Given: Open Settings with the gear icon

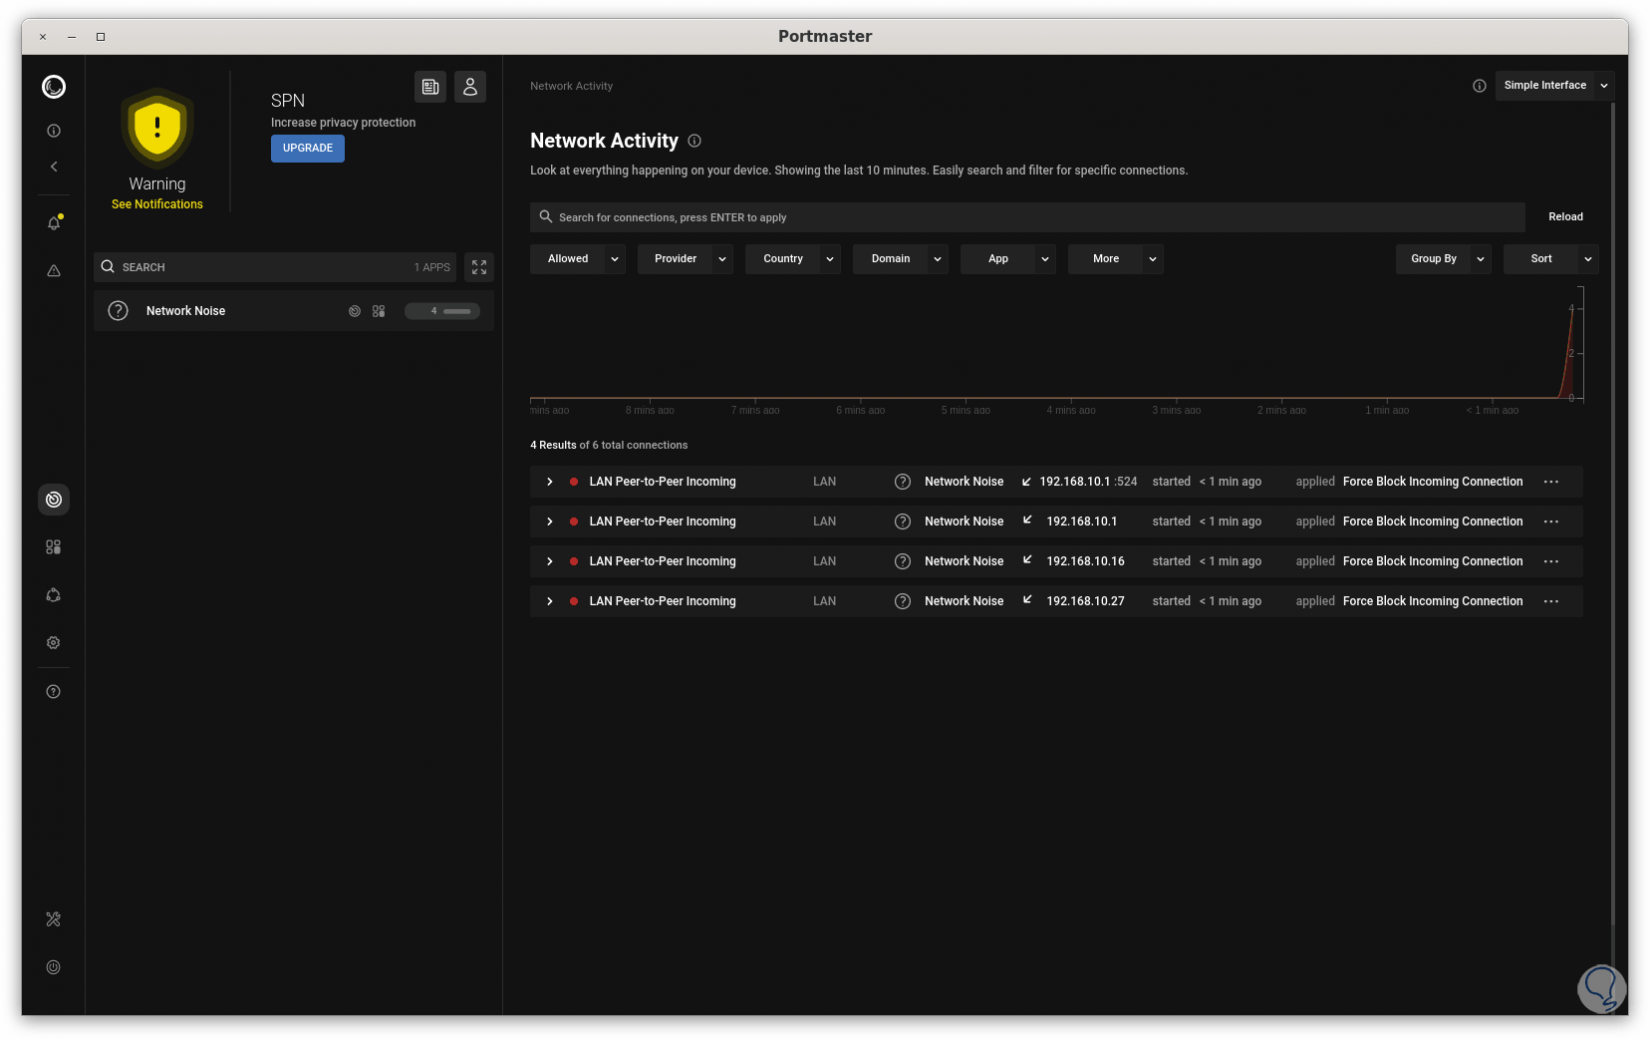Looking at the screenshot, I should [x=54, y=643].
